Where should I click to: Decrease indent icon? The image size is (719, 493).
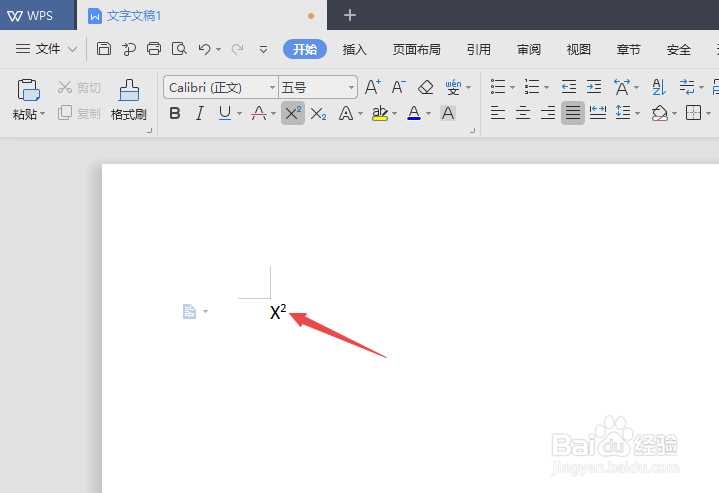coord(569,86)
